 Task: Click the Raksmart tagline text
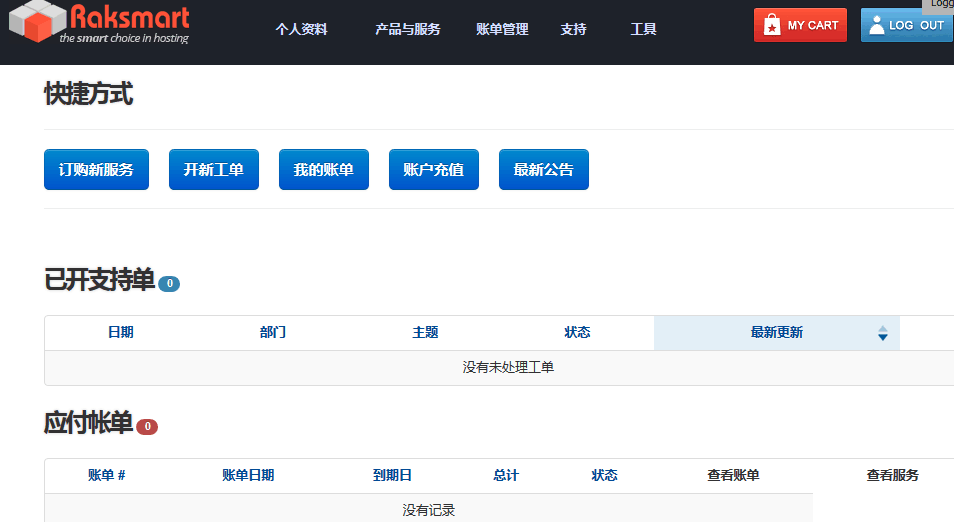click(x=124, y=38)
